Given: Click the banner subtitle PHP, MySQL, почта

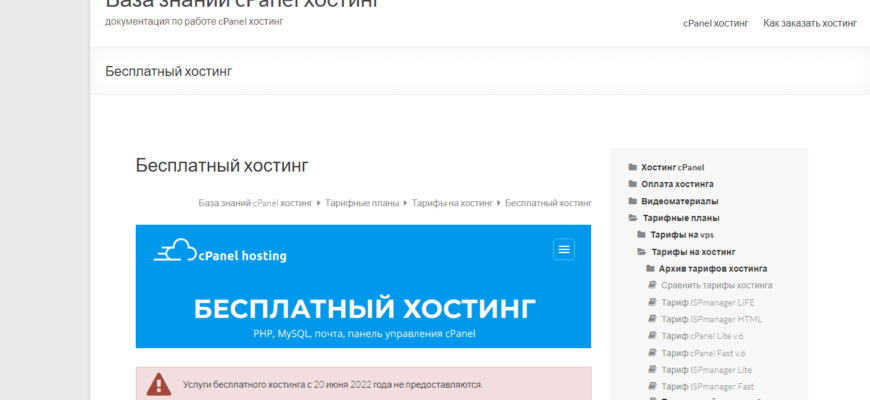Looking at the screenshot, I should (x=364, y=334).
